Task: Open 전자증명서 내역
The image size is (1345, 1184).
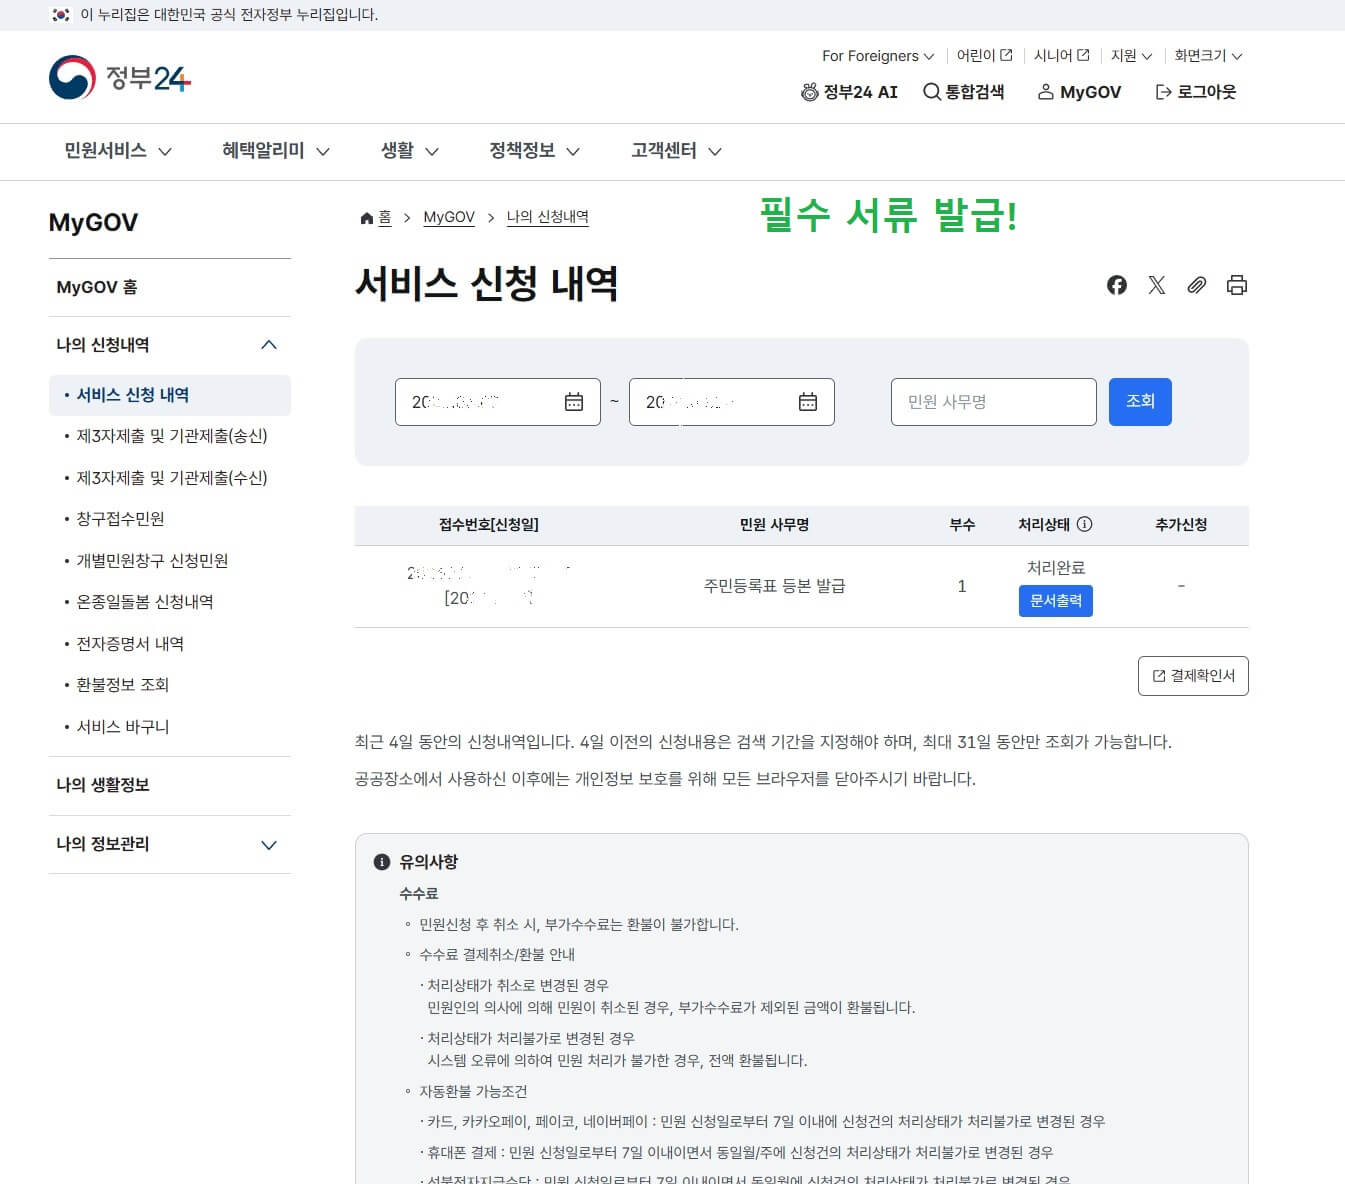Action: point(130,644)
